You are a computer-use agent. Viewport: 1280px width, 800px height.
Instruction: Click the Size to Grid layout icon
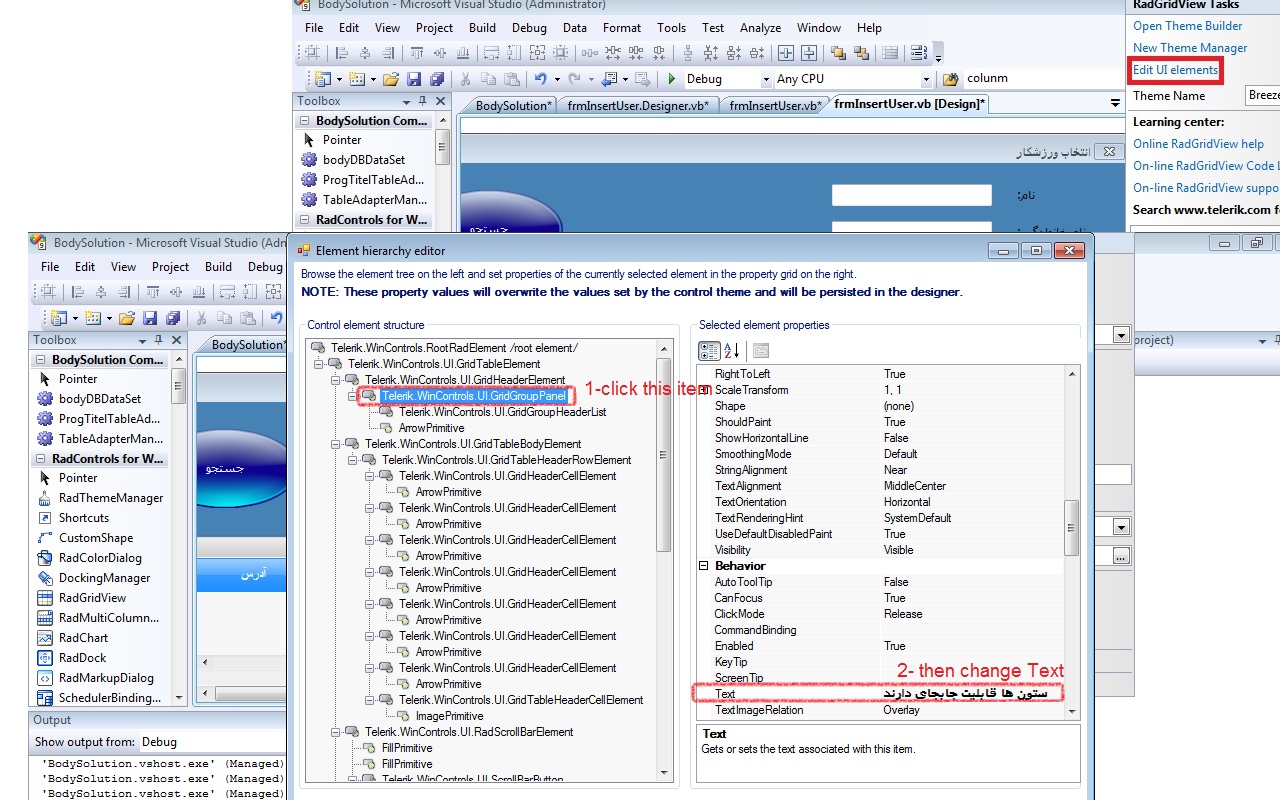point(560,54)
